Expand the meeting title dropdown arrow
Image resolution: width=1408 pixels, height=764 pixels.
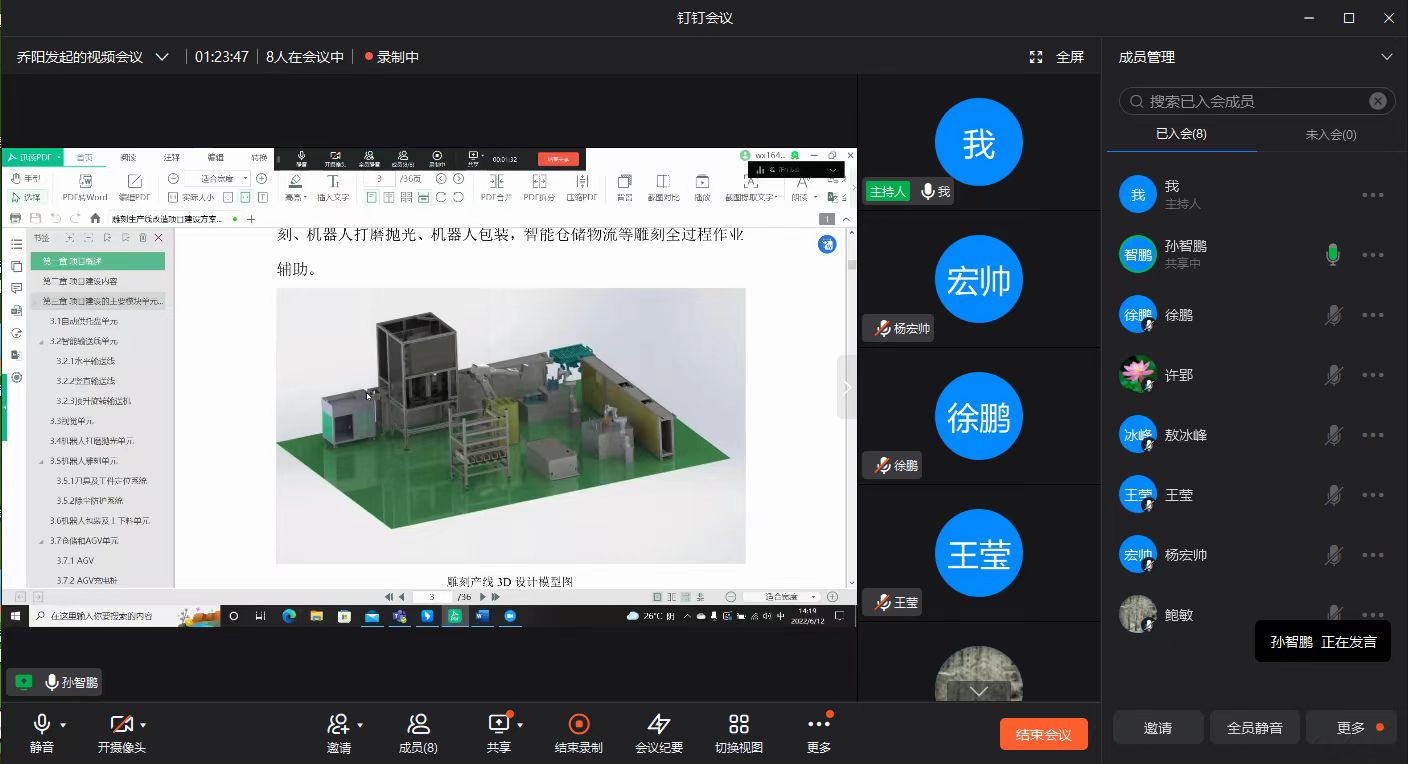(162, 57)
